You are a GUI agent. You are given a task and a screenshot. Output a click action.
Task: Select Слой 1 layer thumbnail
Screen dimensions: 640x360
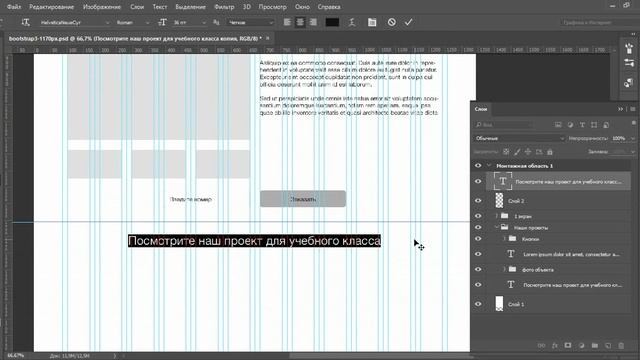pyautogui.click(x=499, y=304)
